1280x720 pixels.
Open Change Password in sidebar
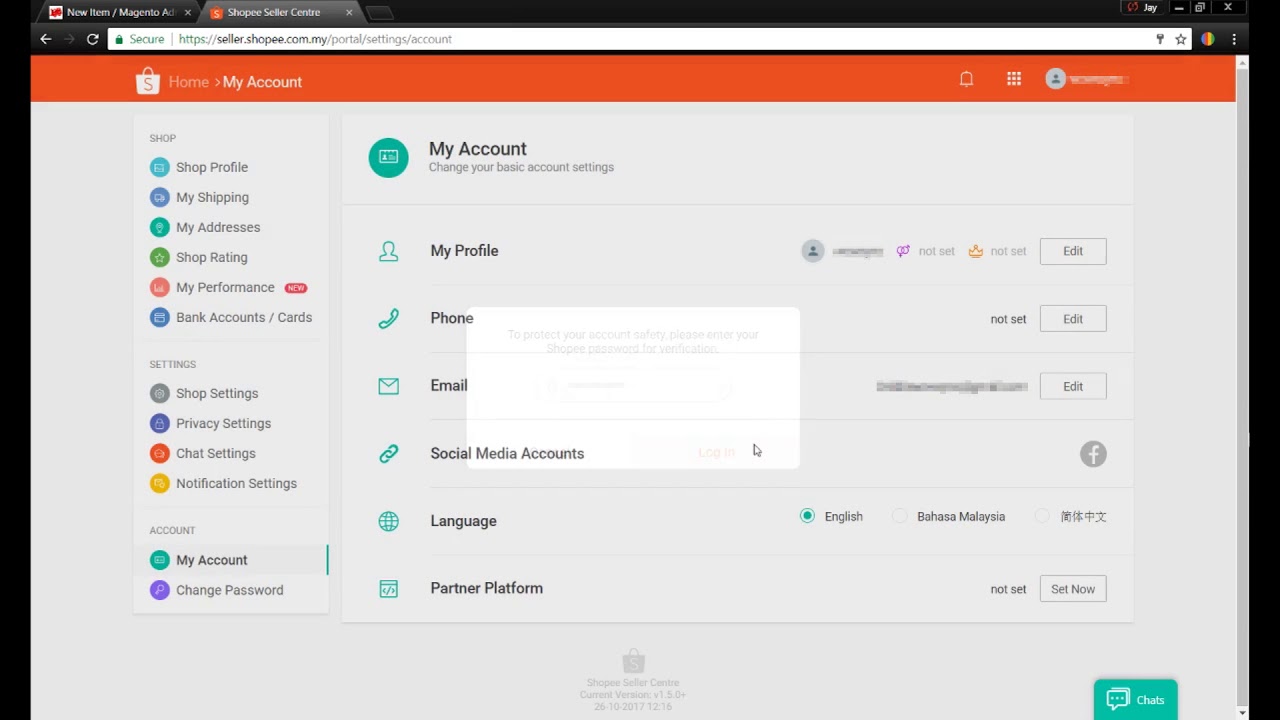(x=229, y=590)
